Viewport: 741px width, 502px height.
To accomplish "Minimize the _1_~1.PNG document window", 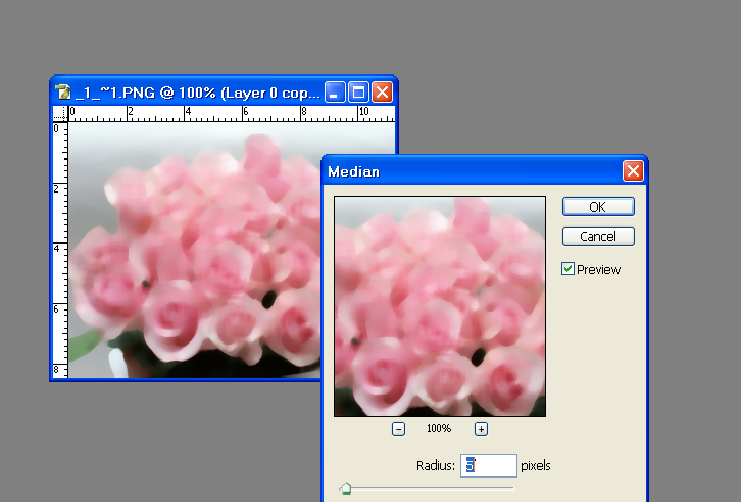I will point(335,92).
